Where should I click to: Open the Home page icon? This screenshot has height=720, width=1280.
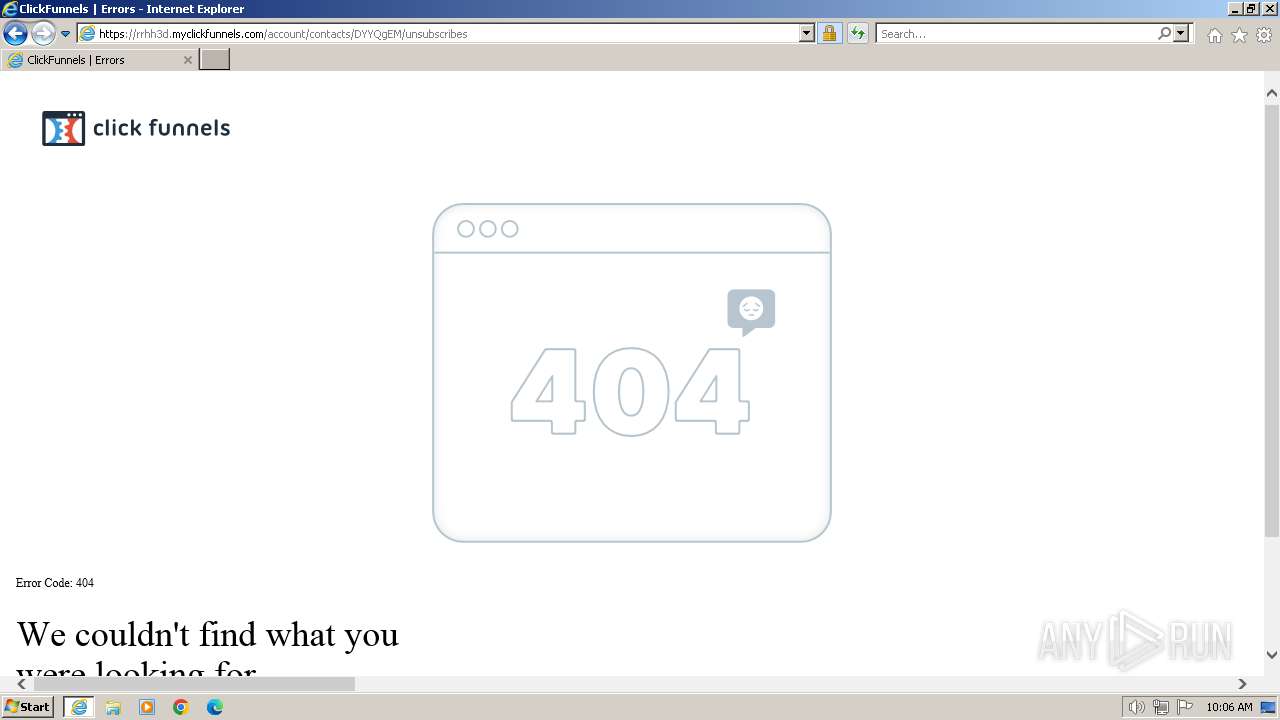pyautogui.click(x=1214, y=35)
